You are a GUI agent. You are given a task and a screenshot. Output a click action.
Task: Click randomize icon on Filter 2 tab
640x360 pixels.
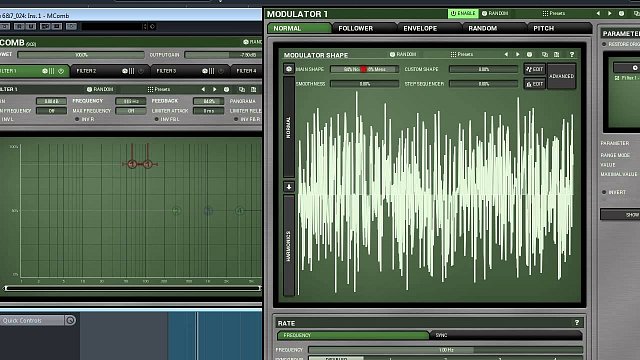125,71
